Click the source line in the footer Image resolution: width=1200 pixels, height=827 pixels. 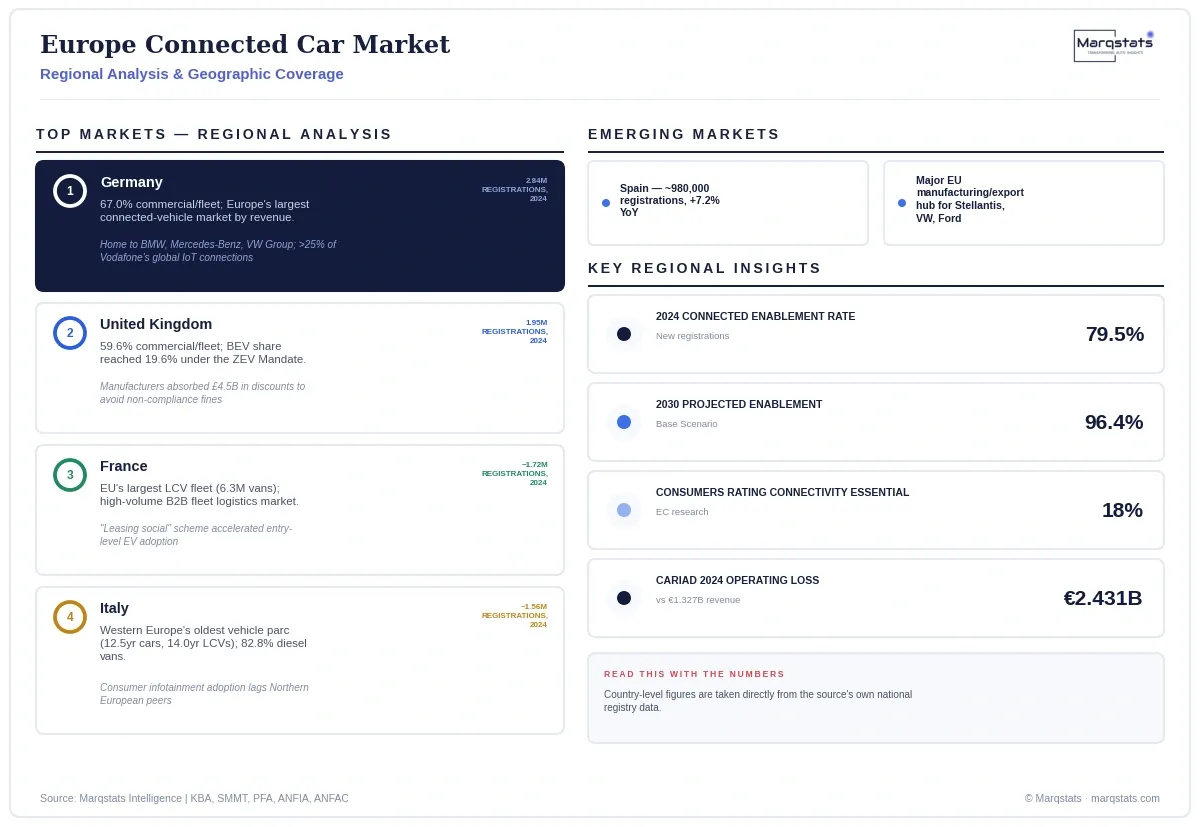click(195, 798)
